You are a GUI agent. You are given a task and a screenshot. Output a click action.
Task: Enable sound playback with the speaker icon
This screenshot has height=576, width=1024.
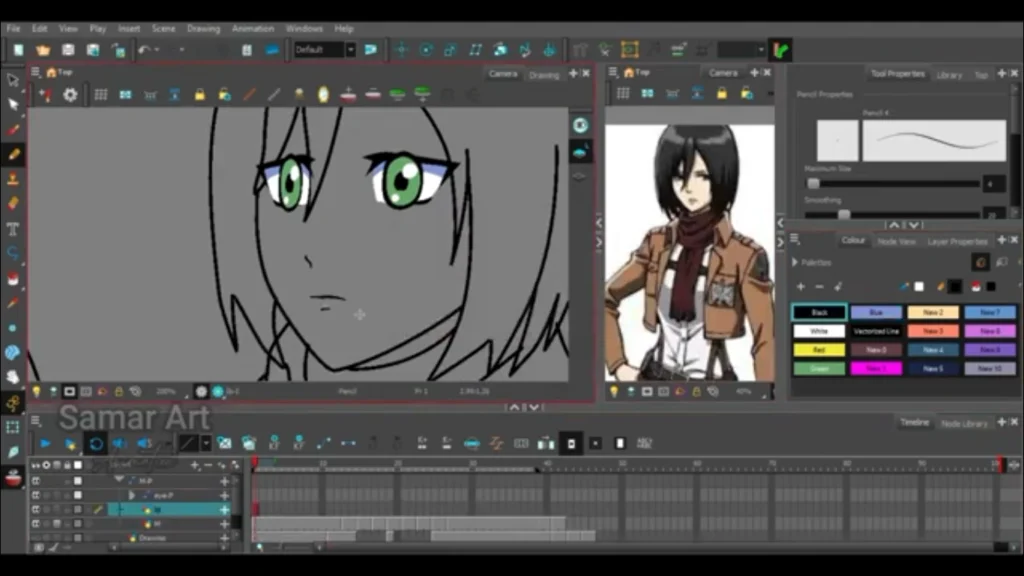coord(120,443)
